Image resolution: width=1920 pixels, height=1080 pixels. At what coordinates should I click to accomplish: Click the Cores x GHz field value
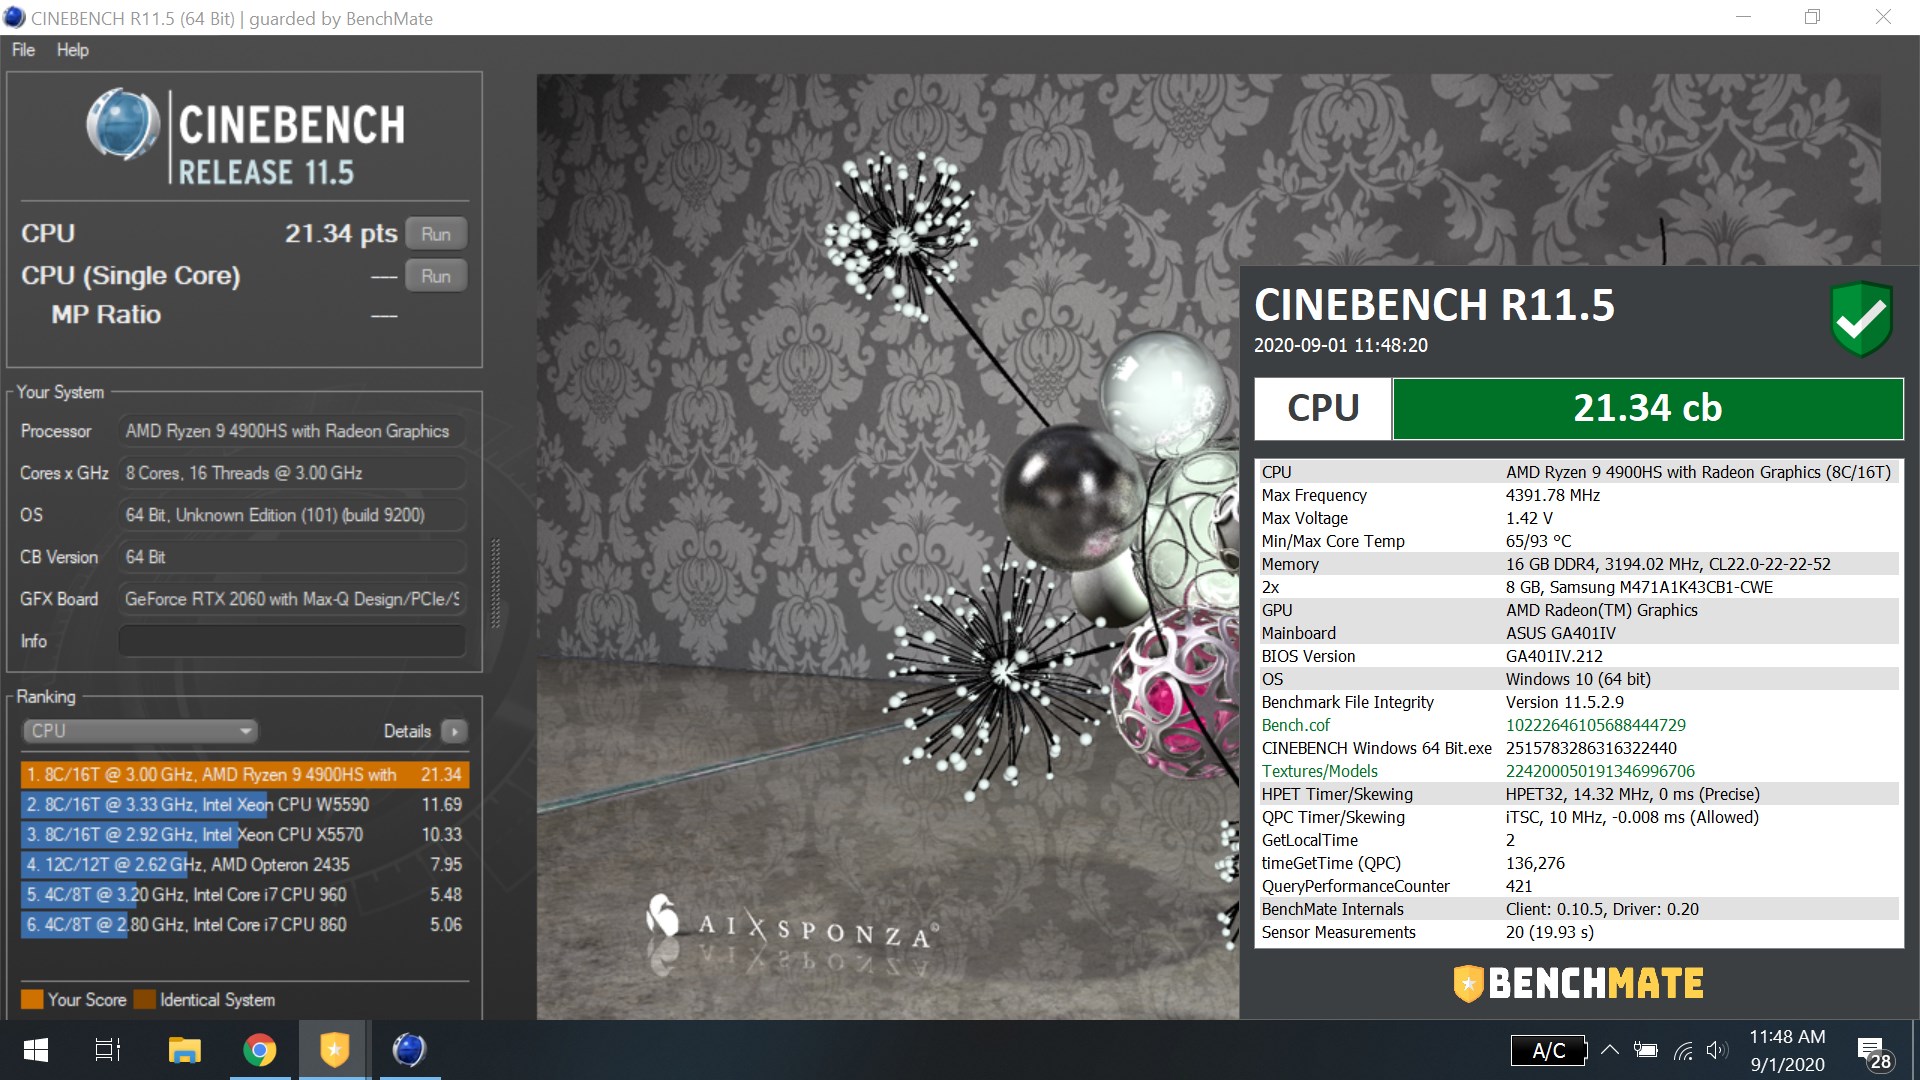point(292,473)
